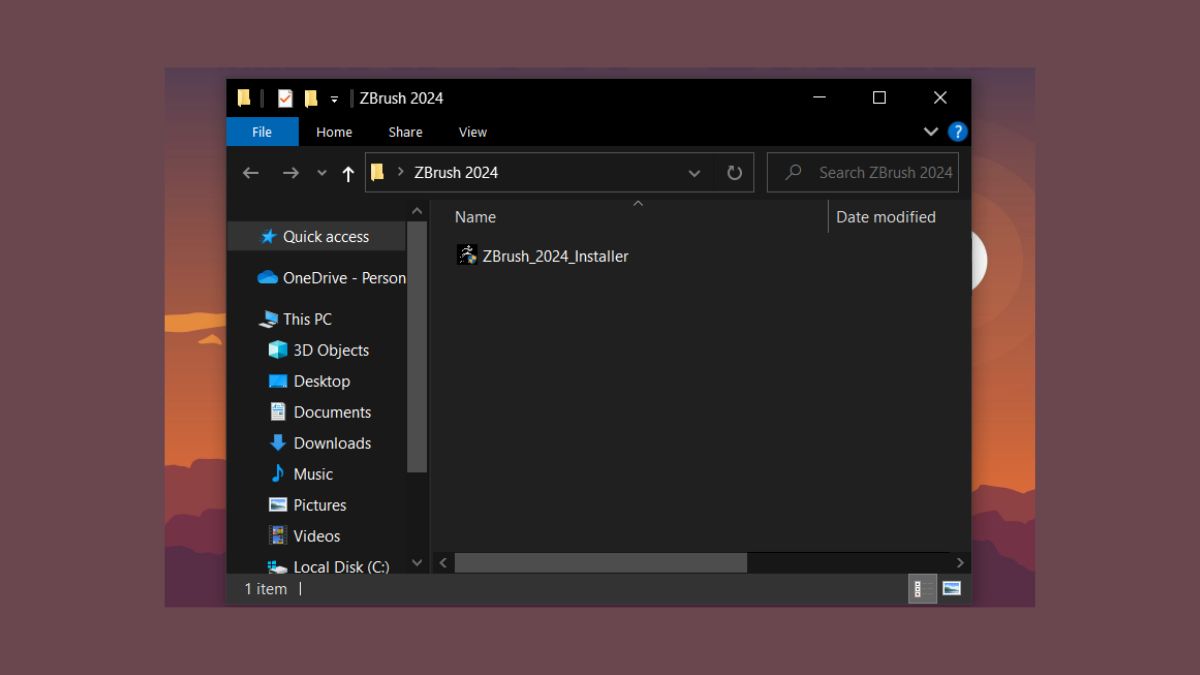1200x675 pixels.
Task: Refresh the ZBrush 2024 folder
Action: coord(734,173)
